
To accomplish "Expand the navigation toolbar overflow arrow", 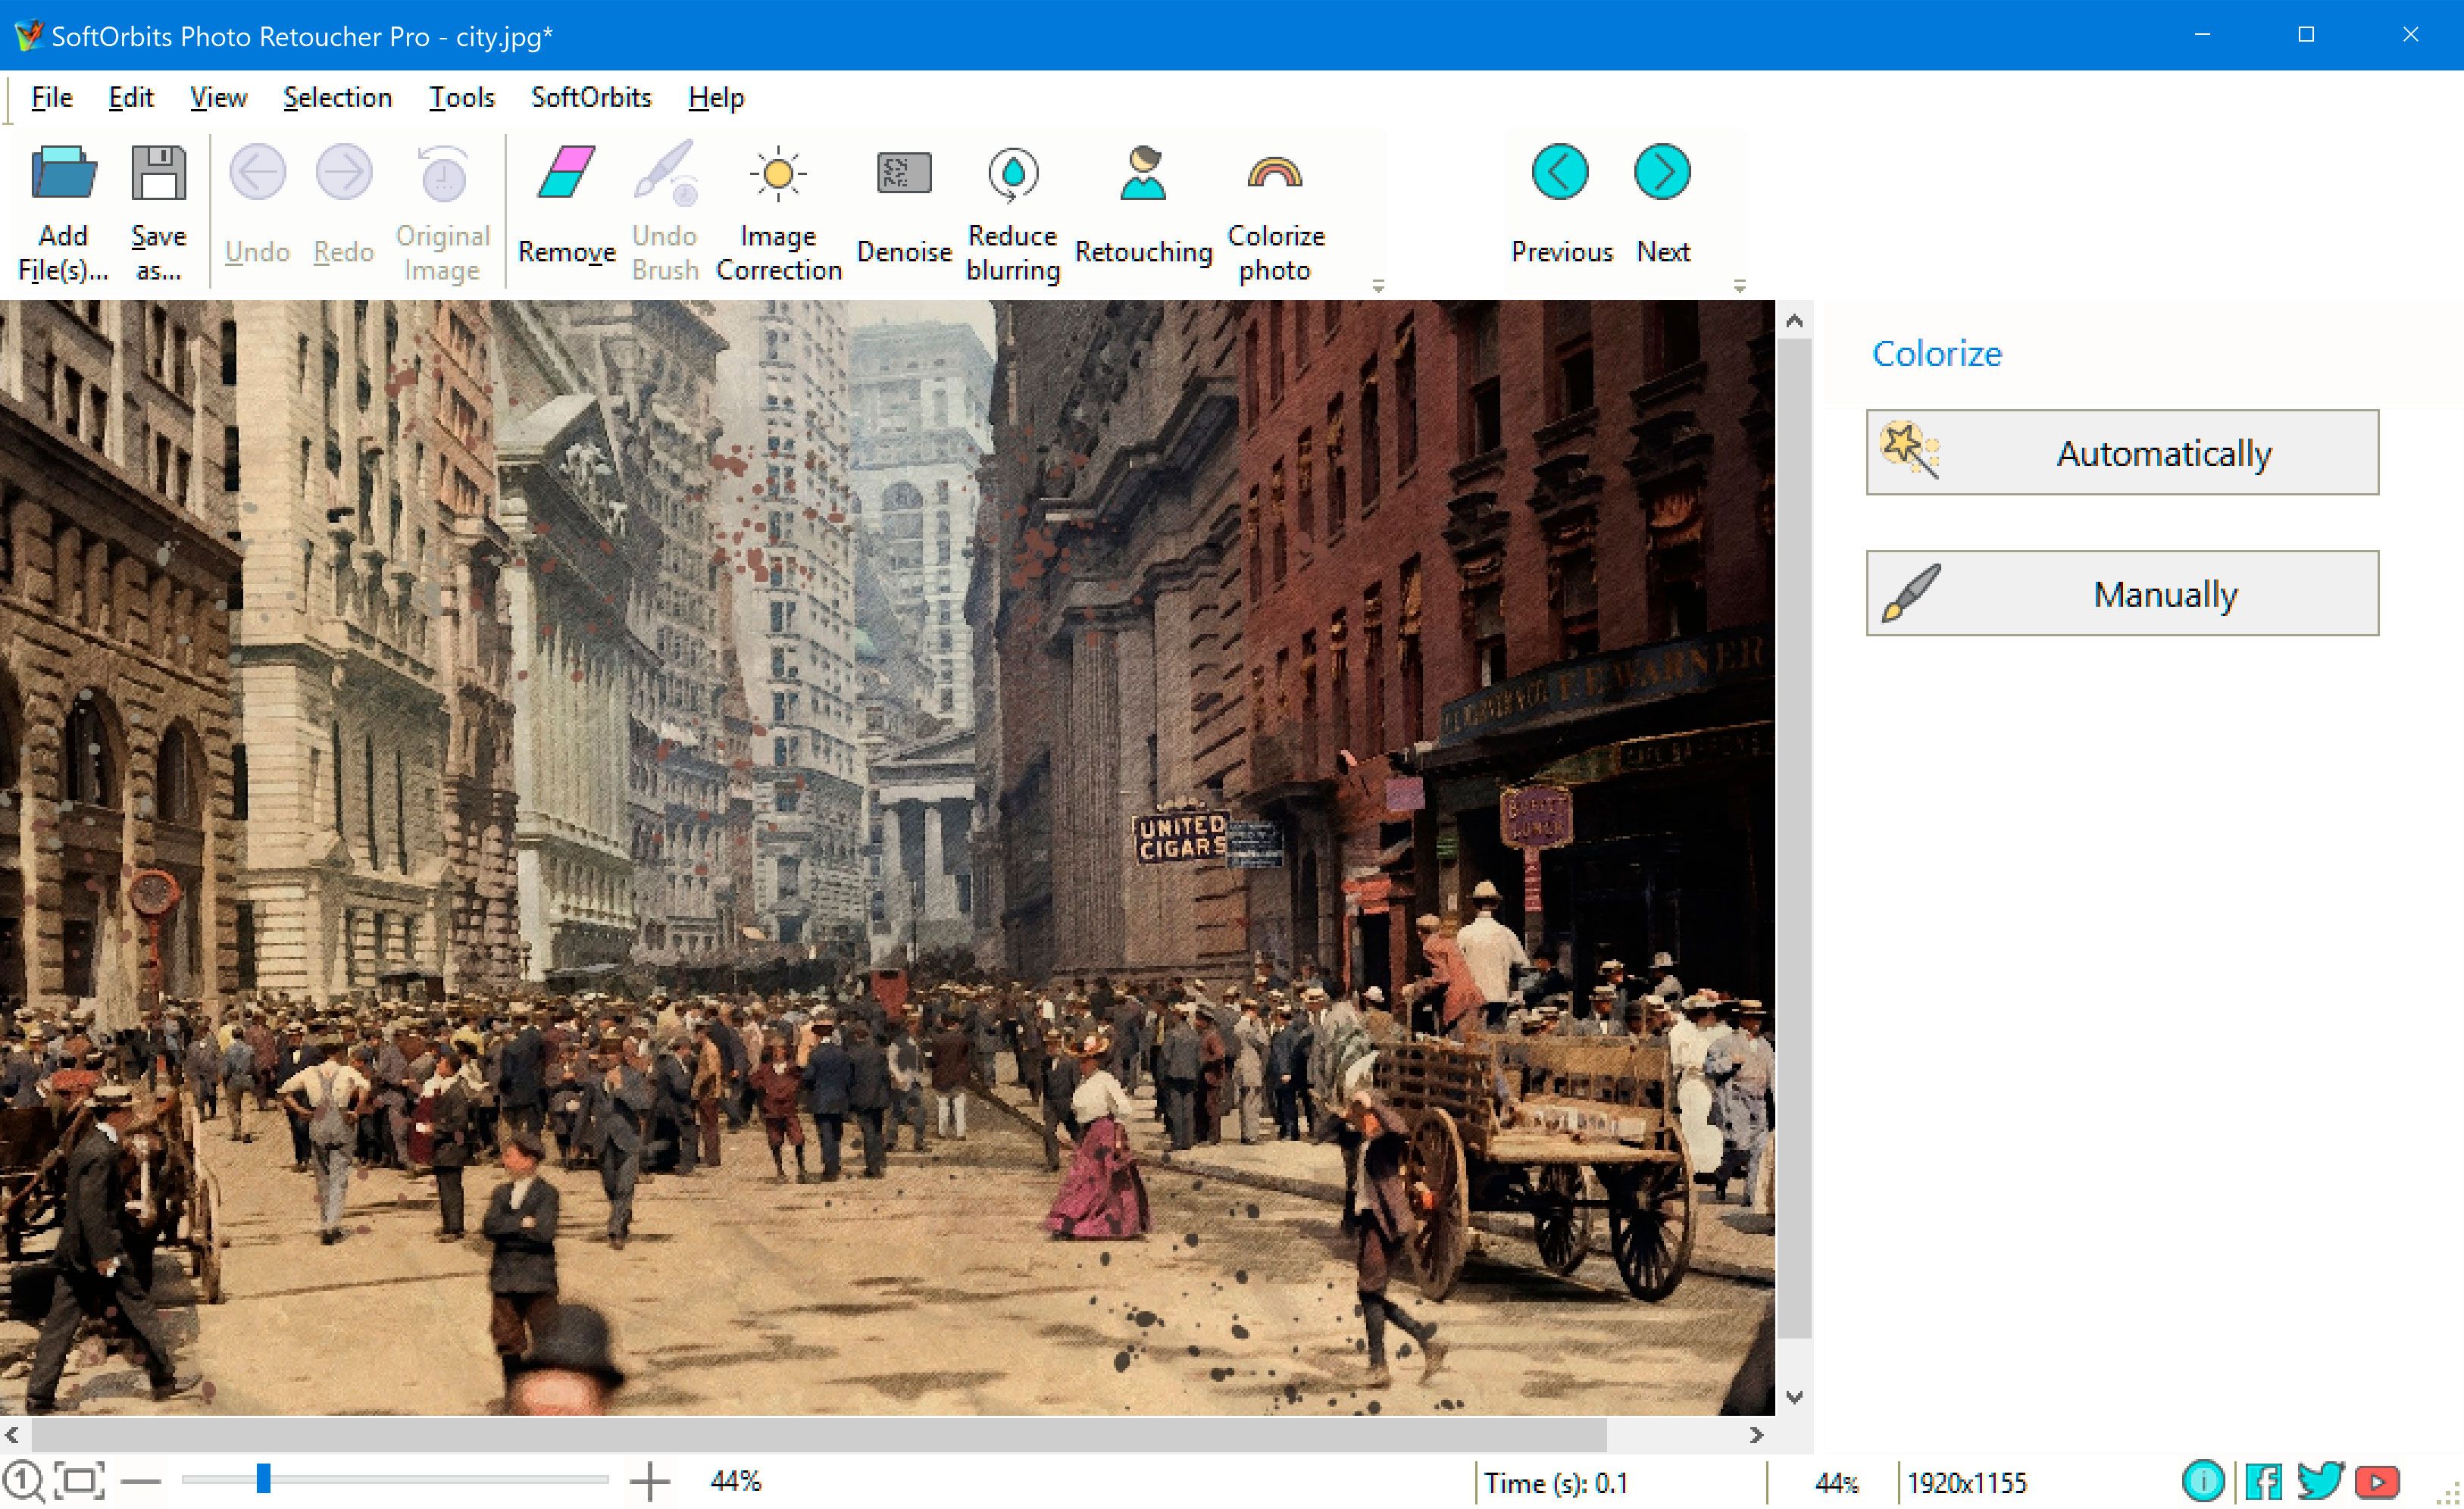I will click(1739, 286).
